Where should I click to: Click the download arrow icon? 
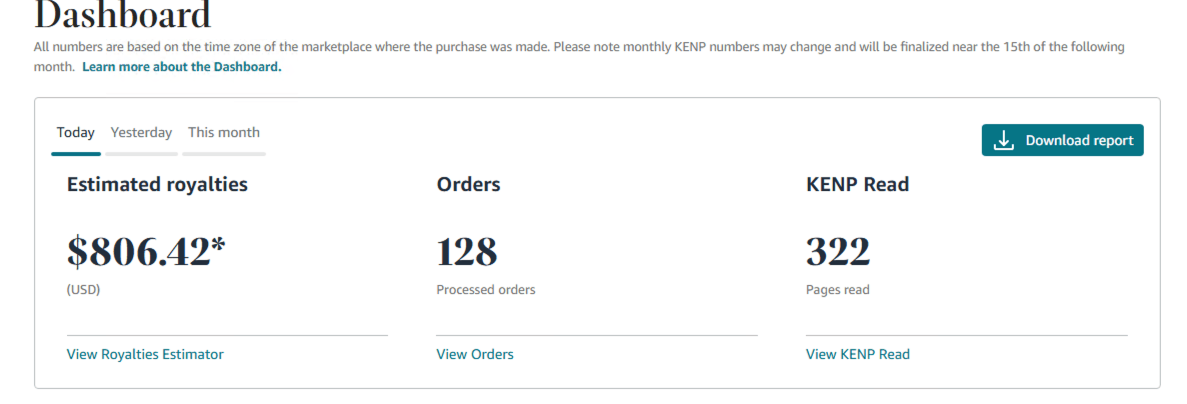pyautogui.click(x=1003, y=141)
